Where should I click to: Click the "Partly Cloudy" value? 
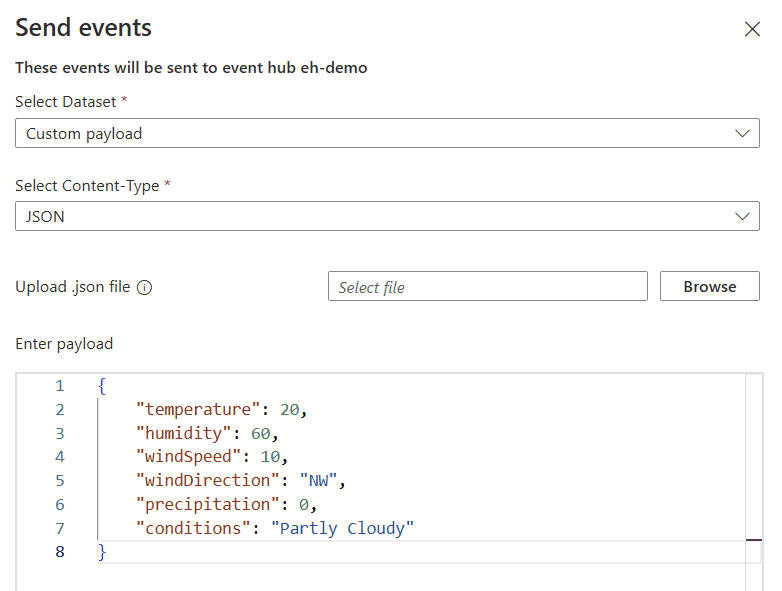tap(343, 528)
